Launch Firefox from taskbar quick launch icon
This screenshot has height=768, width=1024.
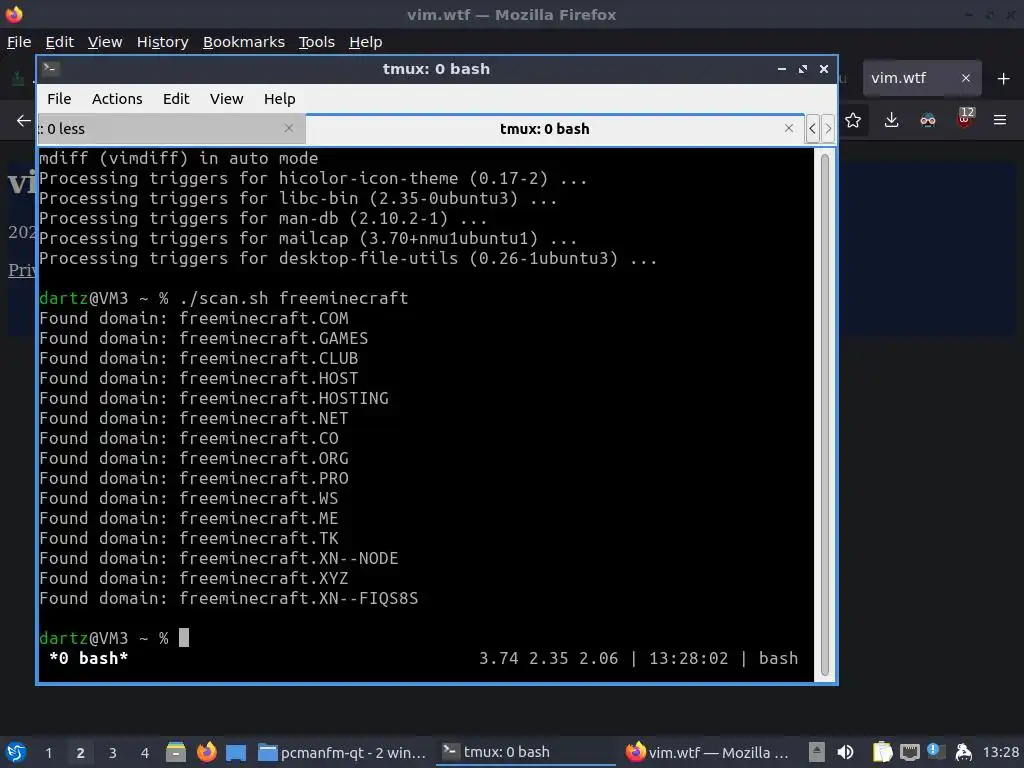[x=206, y=752]
